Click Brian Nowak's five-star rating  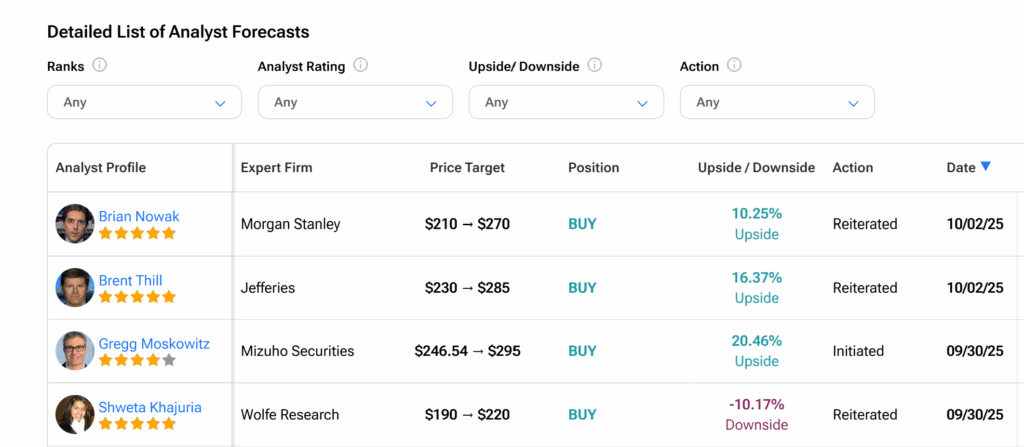coord(137,233)
